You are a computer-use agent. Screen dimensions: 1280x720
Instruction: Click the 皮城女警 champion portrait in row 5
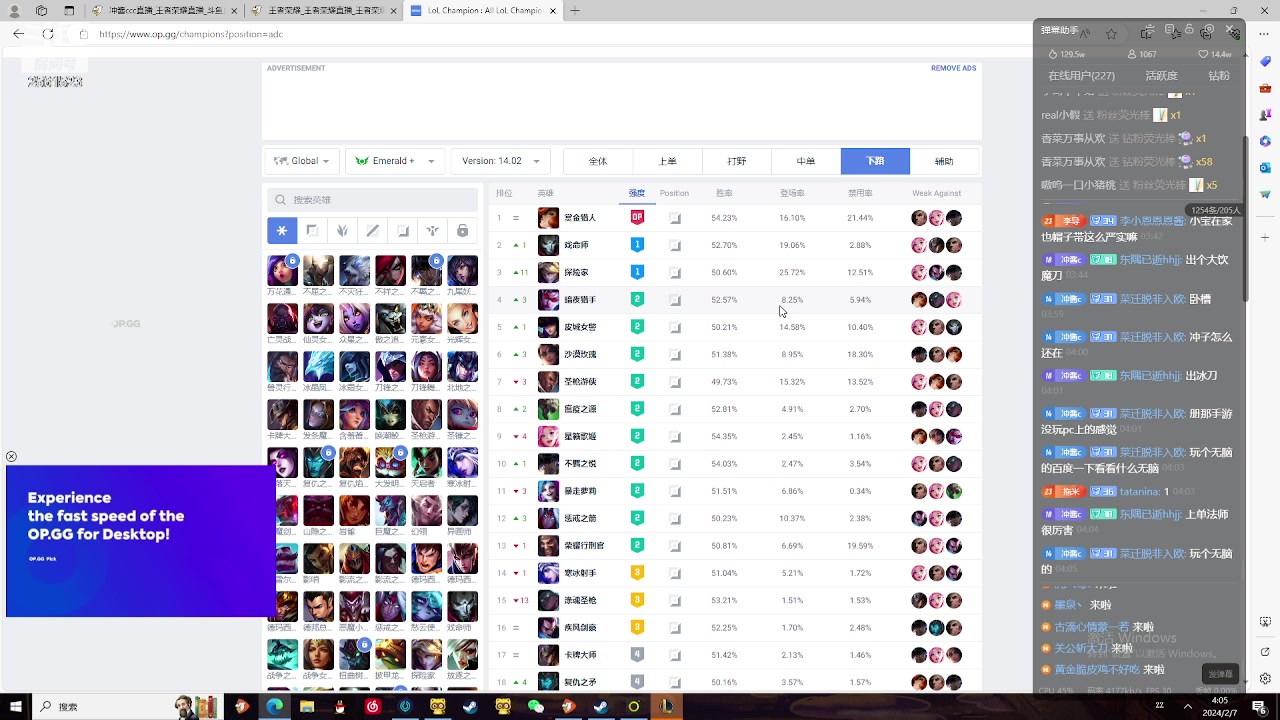click(548, 327)
